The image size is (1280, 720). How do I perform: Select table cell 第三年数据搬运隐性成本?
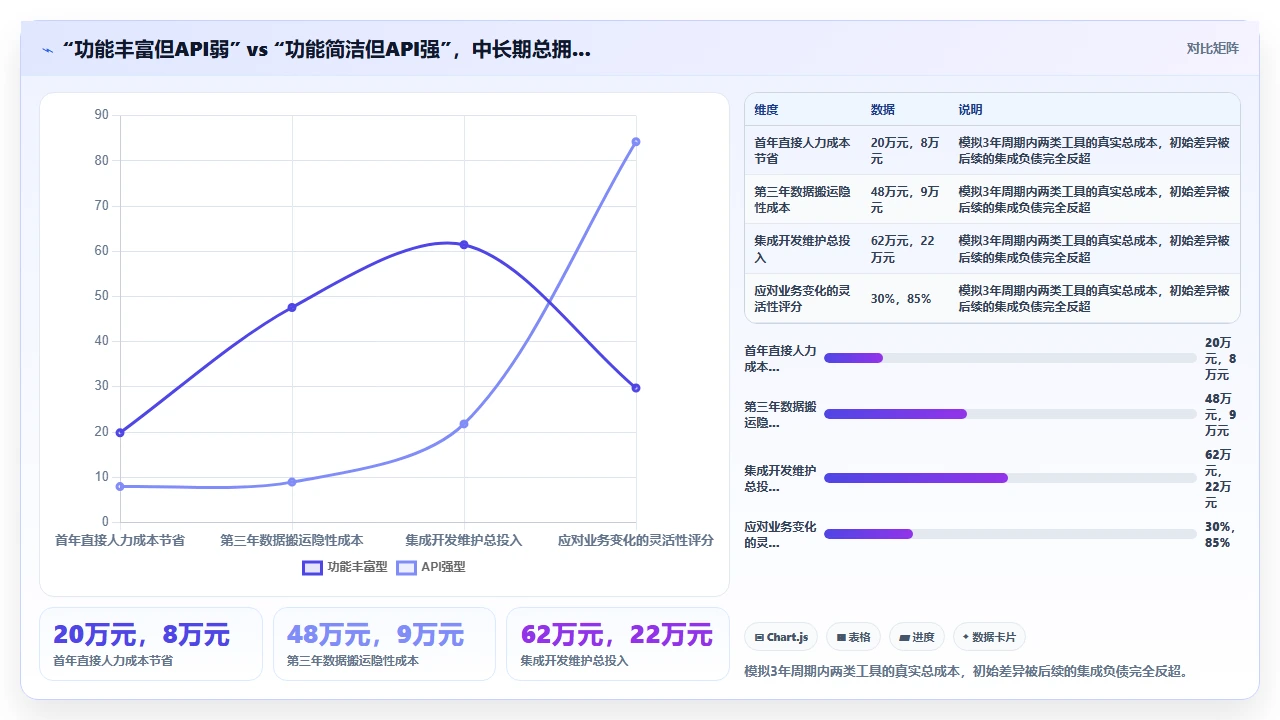[802, 200]
